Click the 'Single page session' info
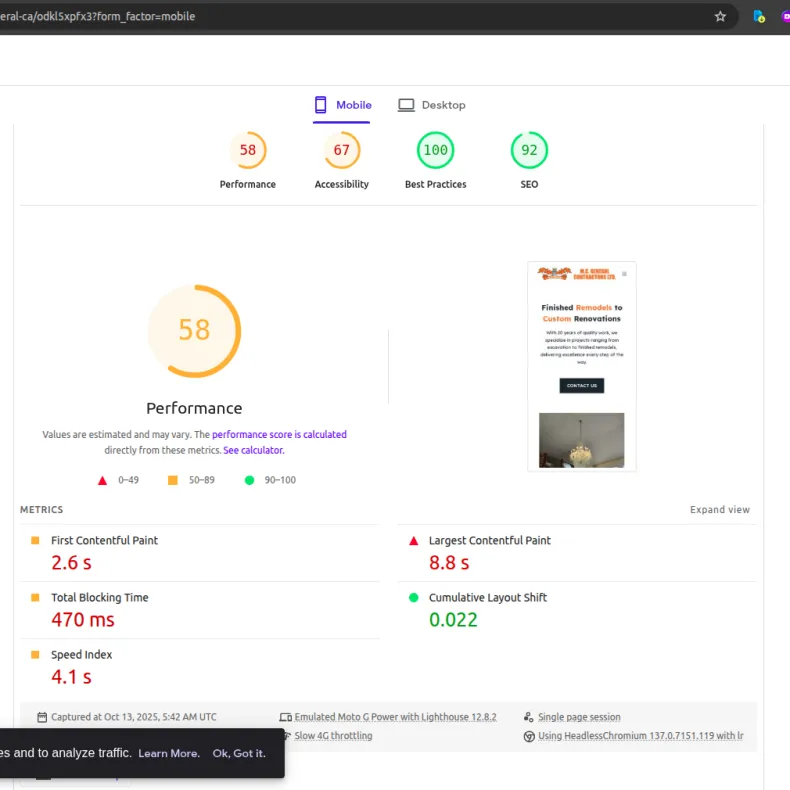Image resolution: width=790 pixels, height=790 pixels. tap(578, 717)
